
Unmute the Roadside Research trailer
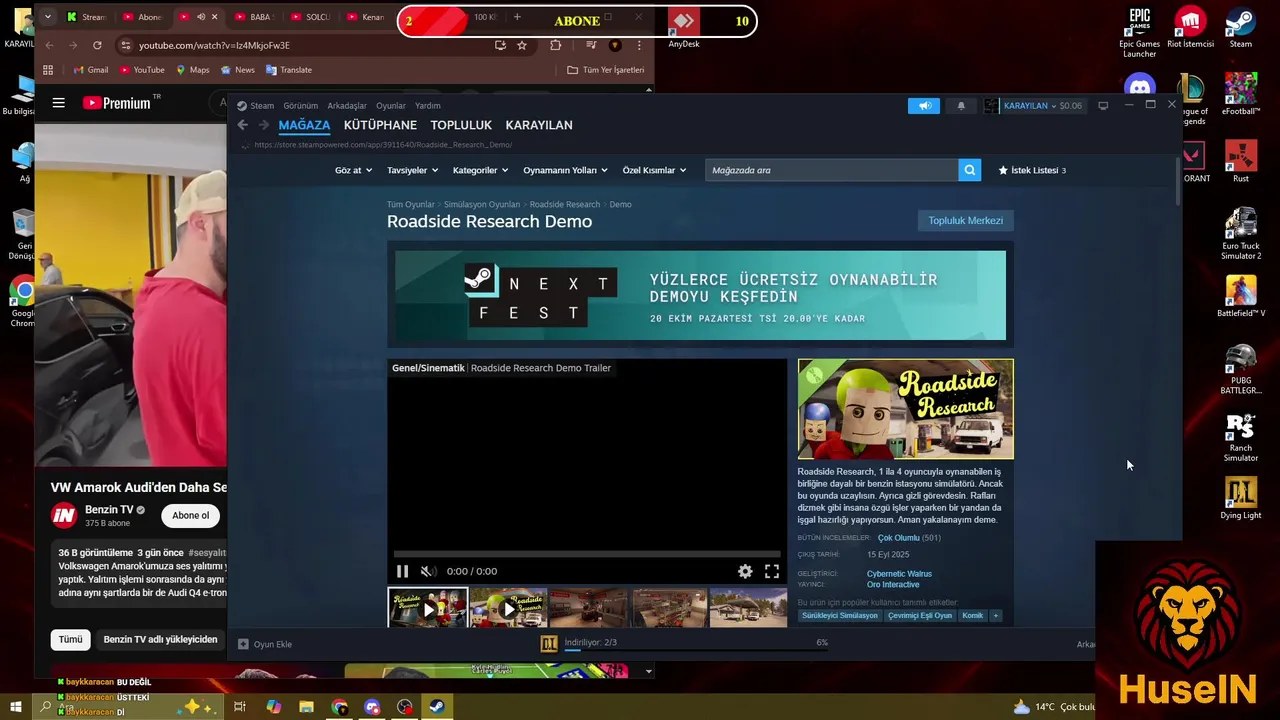[x=428, y=571]
